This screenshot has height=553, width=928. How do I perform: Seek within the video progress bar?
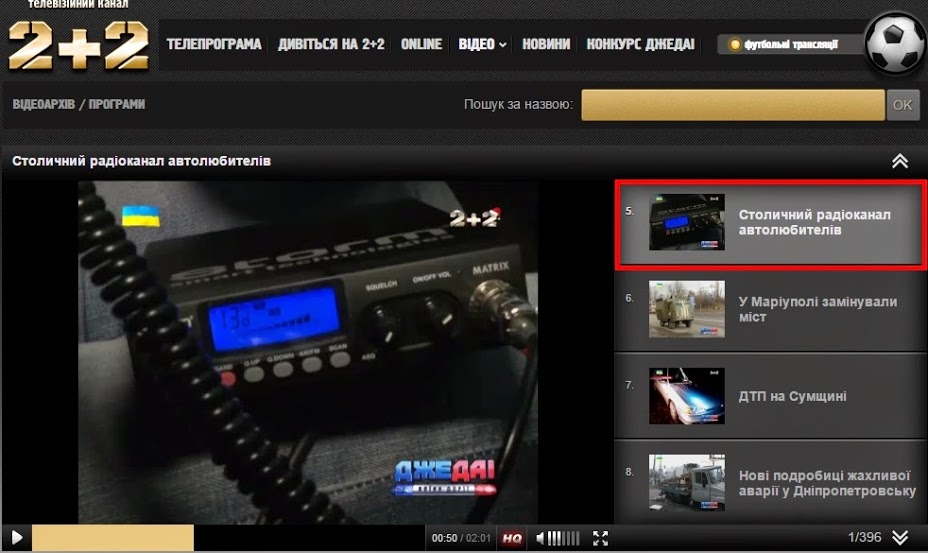tap(300, 538)
